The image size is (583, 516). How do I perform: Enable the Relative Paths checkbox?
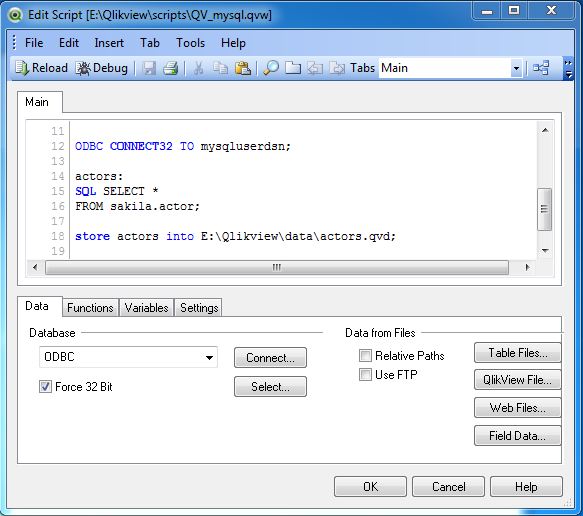[x=365, y=355]
